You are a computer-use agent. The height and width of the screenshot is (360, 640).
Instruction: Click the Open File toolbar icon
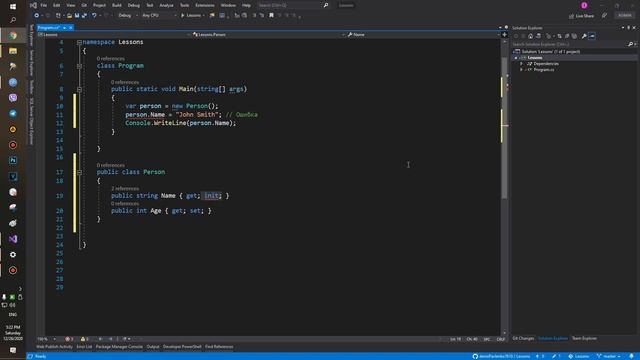coord(69,16)
